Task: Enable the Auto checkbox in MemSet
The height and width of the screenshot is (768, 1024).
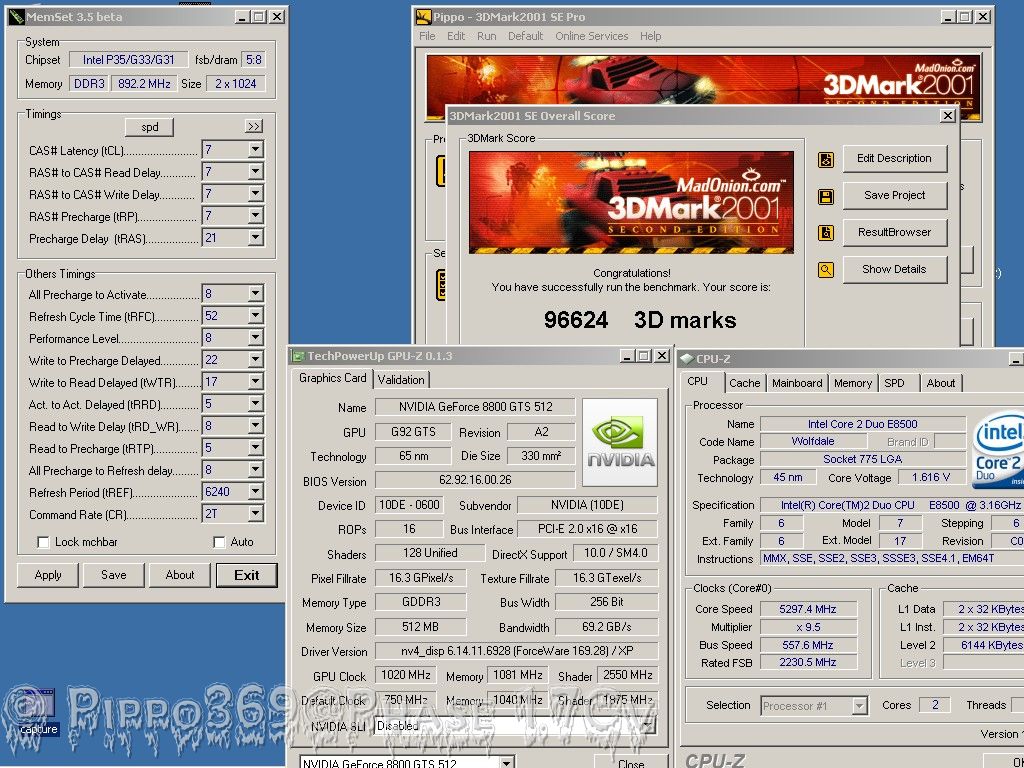Action: click(x=219, y=542)
